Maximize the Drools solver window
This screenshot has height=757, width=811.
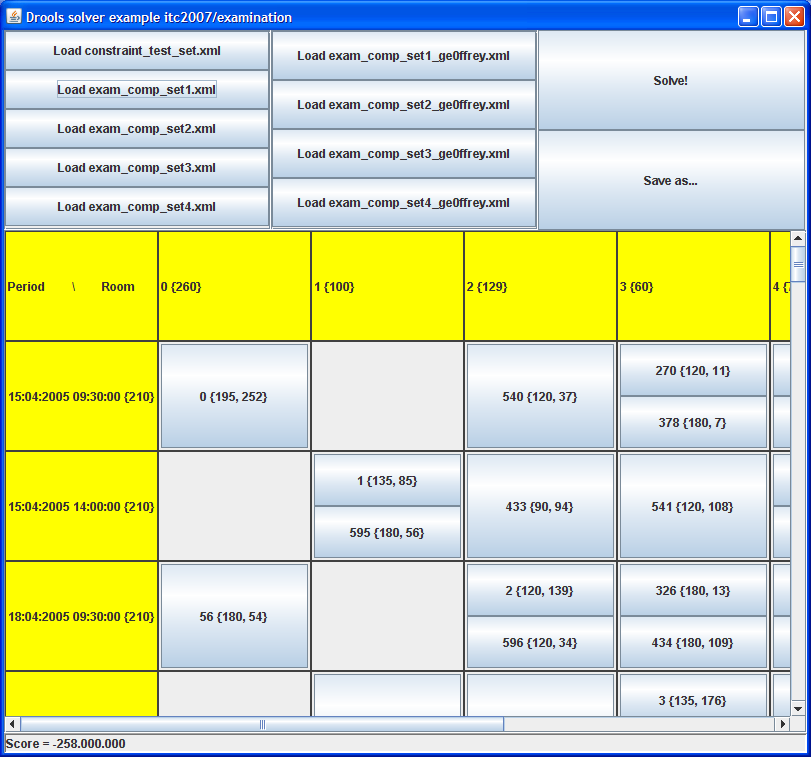[x=771, y=16]
